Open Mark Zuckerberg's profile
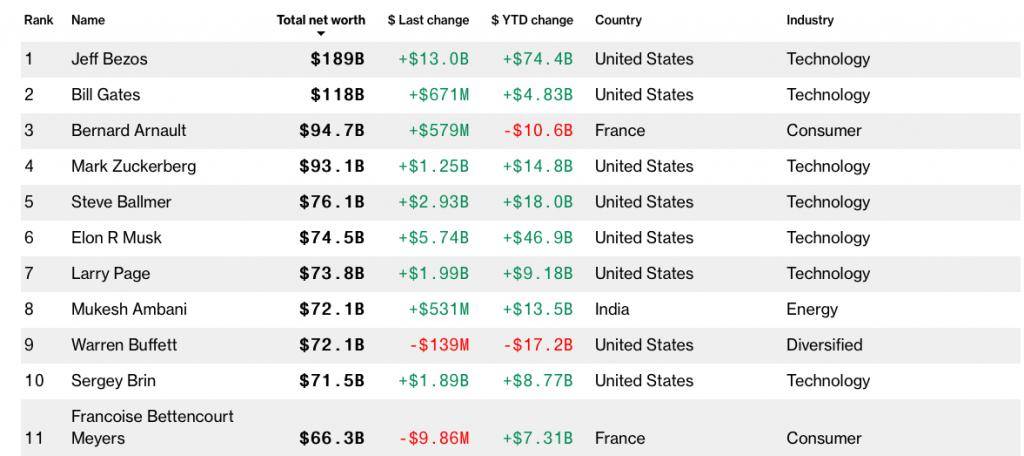Viewport: 1024px width, 456px height. click(x=133, y=166)
